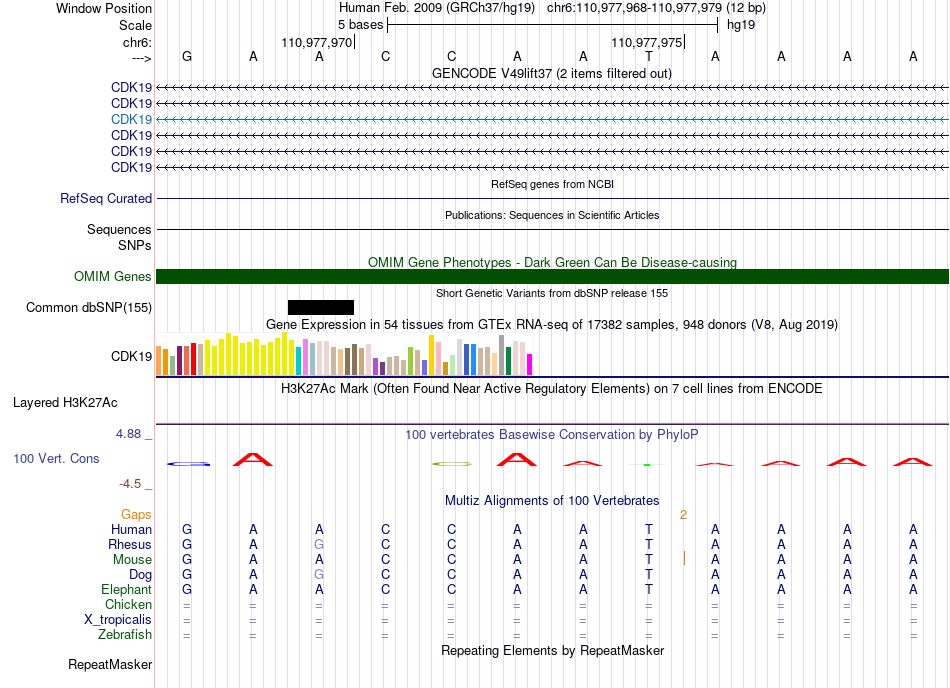Click the RepeatMasker track label
The width and height of the screenshot is (950, 688).
tap(110, 664)
